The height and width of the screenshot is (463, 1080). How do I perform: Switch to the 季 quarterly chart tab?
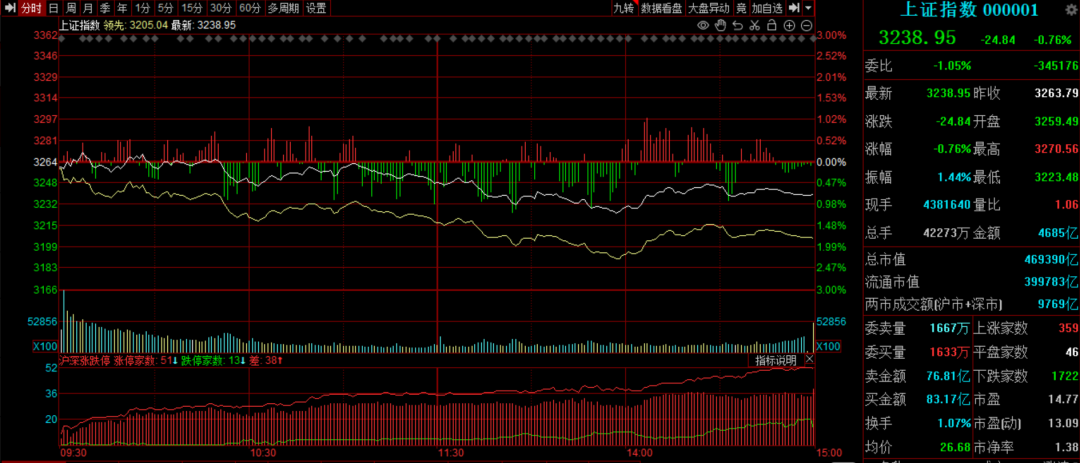tap(105, 8)
